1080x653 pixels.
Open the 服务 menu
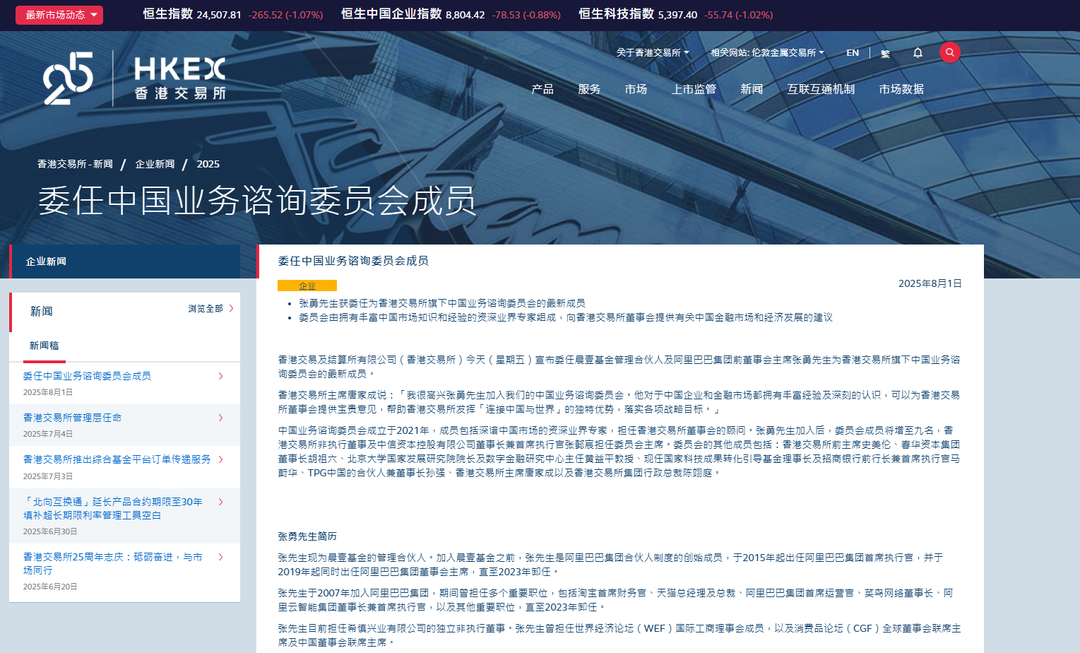pos(589,89)
